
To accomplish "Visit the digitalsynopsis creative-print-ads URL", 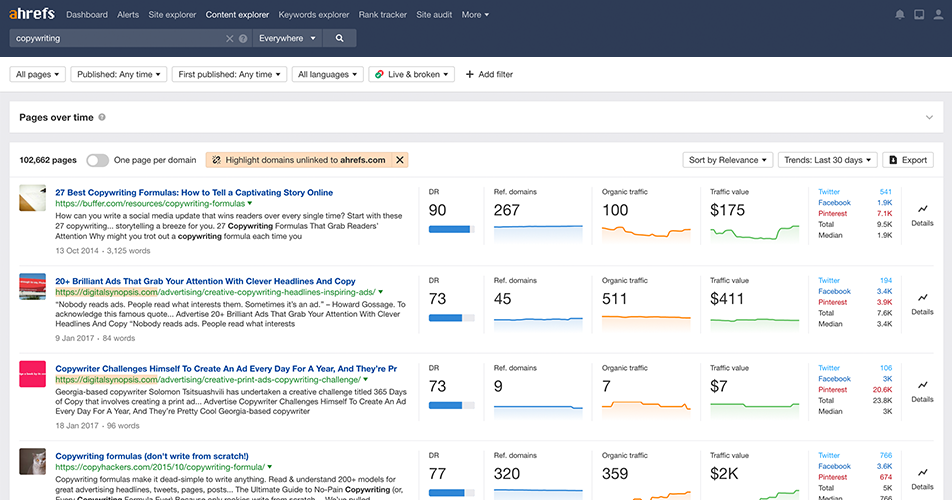I will pos(208,379).
